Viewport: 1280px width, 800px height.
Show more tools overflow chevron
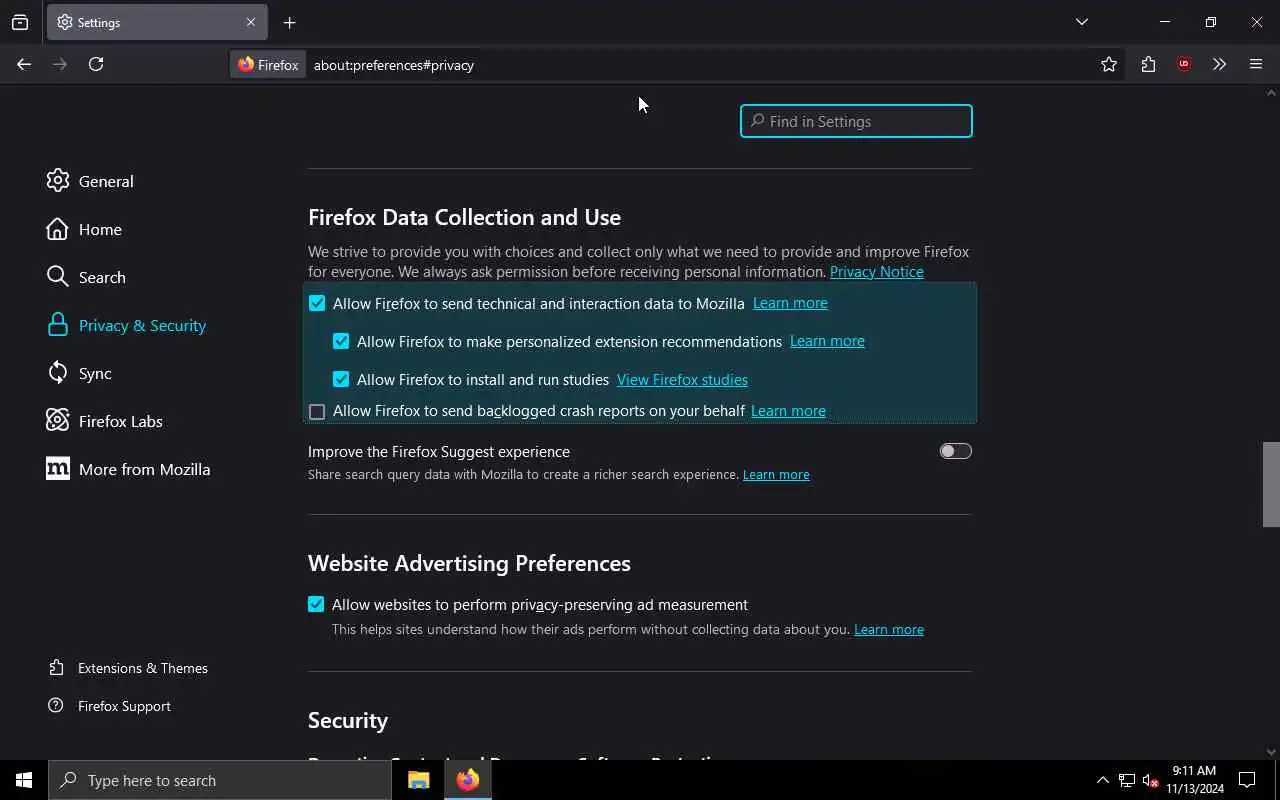coord(1219,64)
